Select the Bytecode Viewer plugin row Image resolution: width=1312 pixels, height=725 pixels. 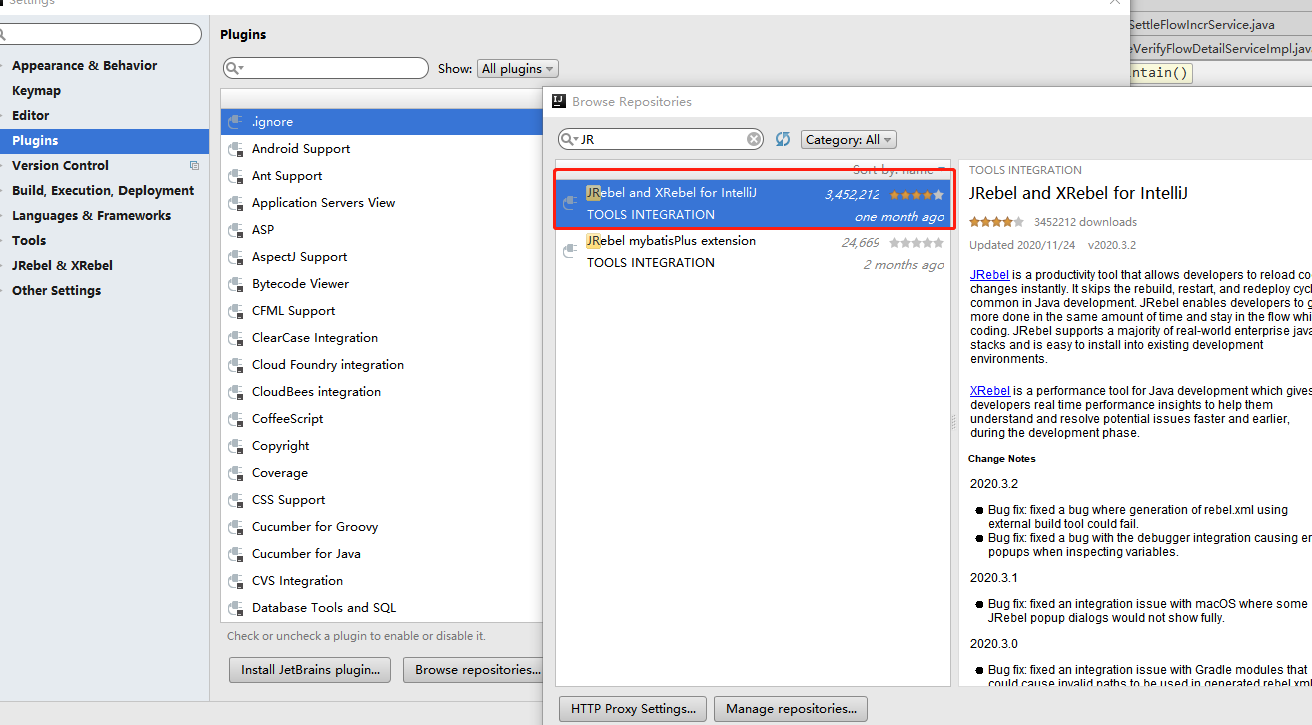(381, 284)
